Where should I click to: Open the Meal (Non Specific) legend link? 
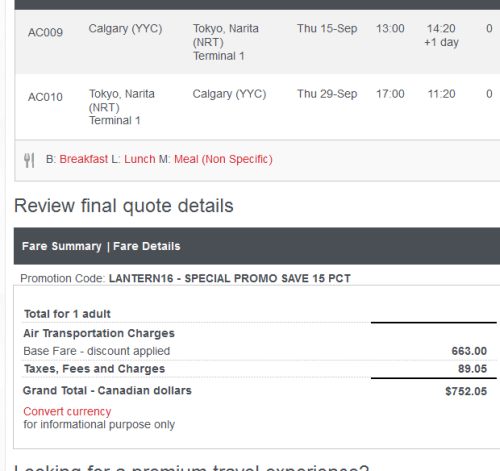(223, 159)
